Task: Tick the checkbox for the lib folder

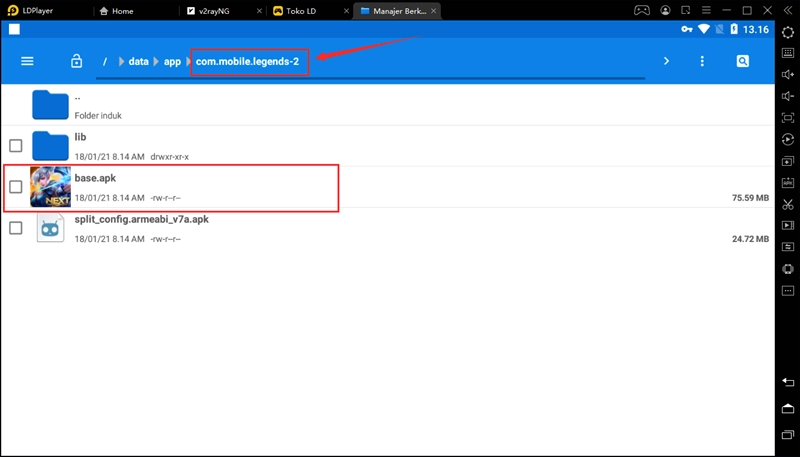Action: pyautogui.click(x=16, y=146)
